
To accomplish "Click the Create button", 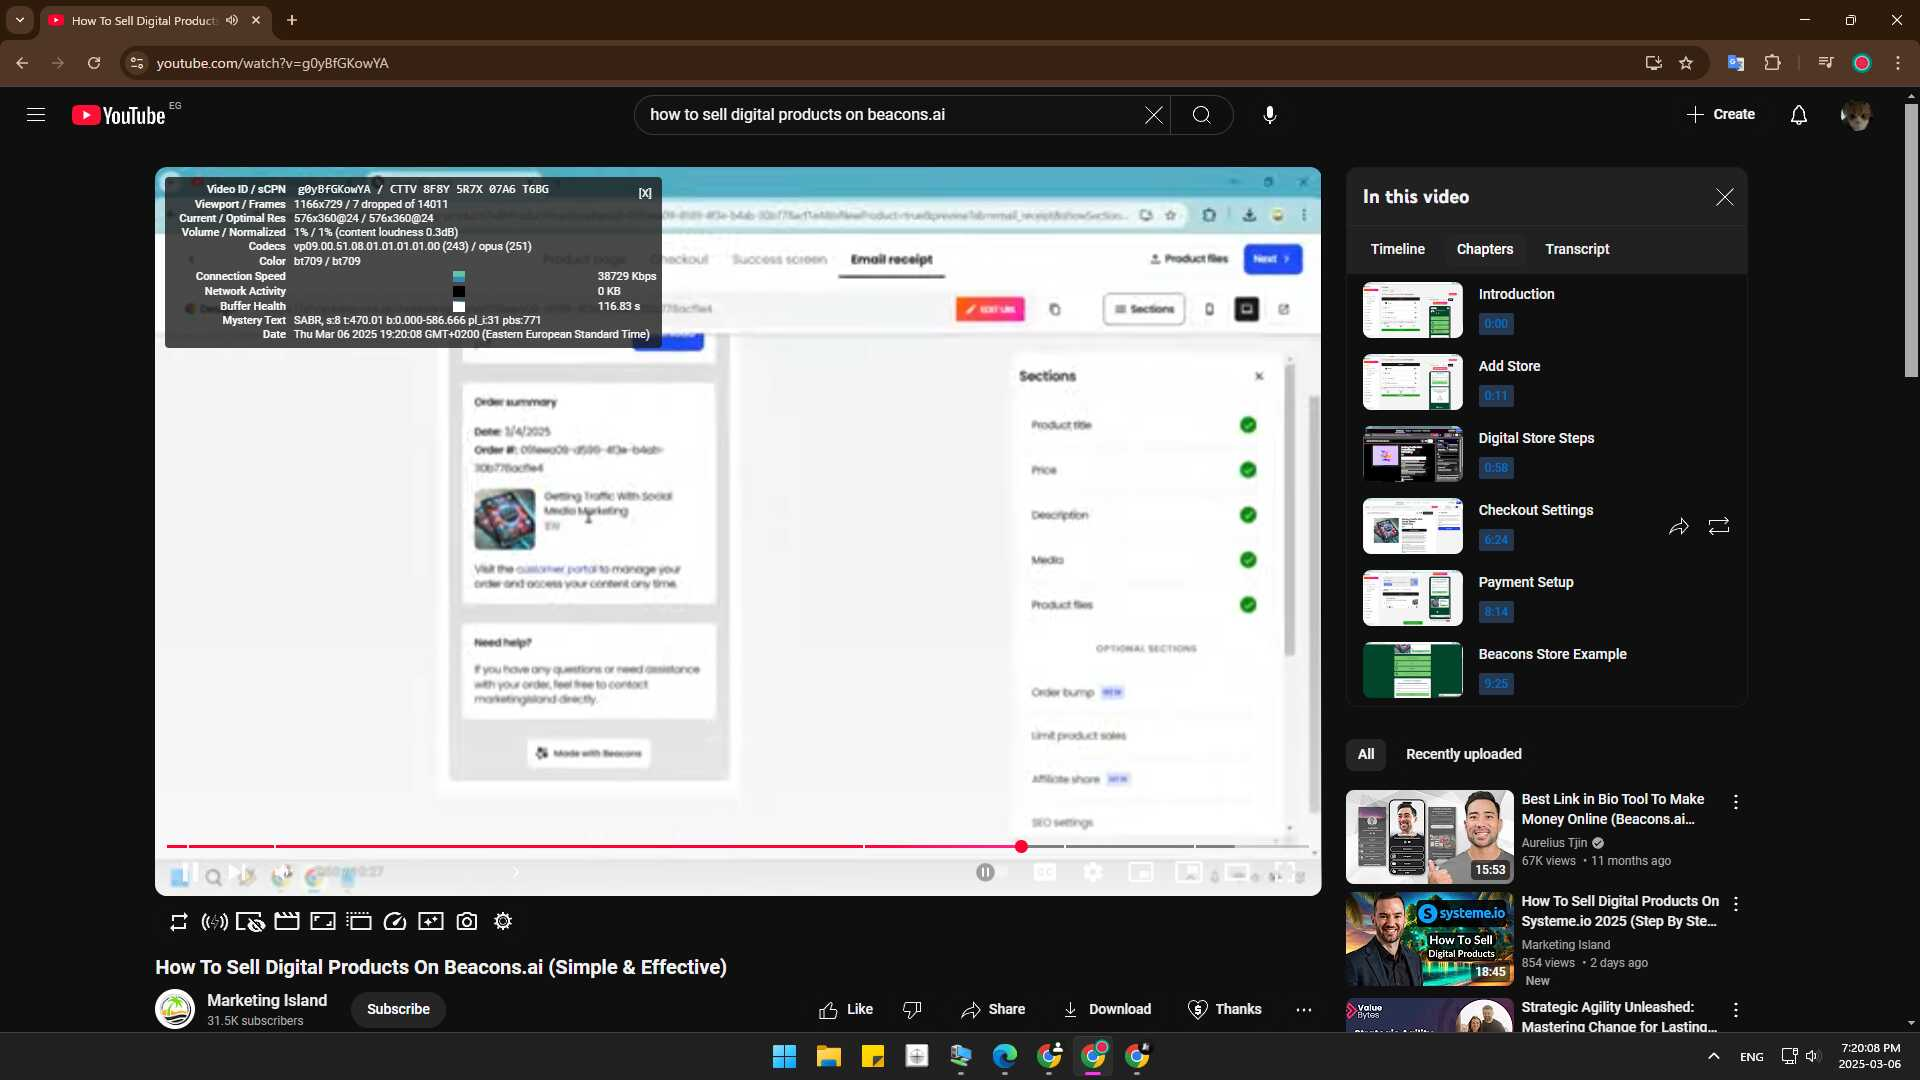I will (1720, 115).
